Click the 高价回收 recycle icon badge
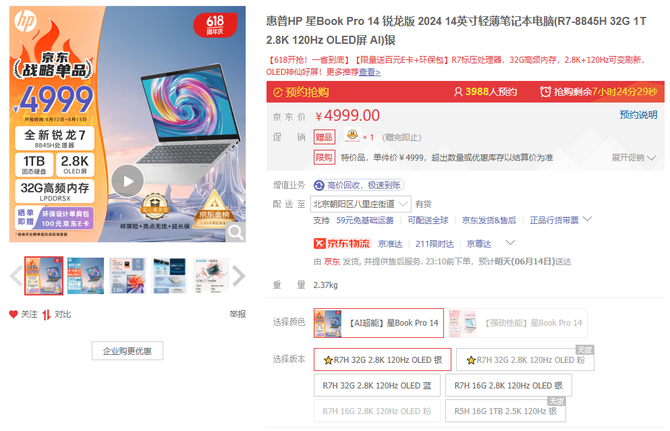The width and height of the screenshot is (670, 431). pyautogui.click(x=319, y=185)
